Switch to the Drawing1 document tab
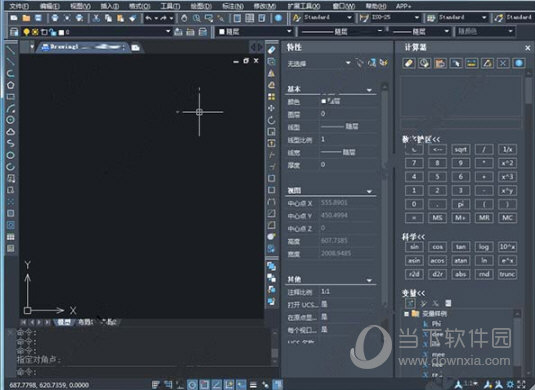This screenshot has width=535, height=390. (x=83, y=47)
